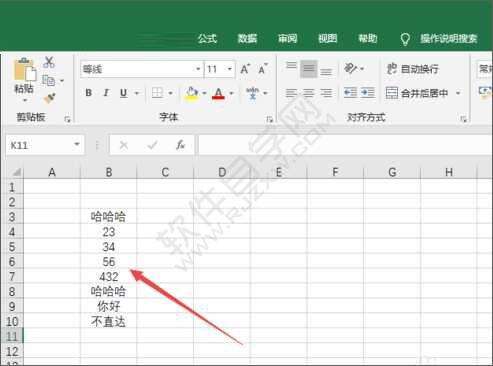Open underline style dropdown arrow

click(x=137, y=93)
